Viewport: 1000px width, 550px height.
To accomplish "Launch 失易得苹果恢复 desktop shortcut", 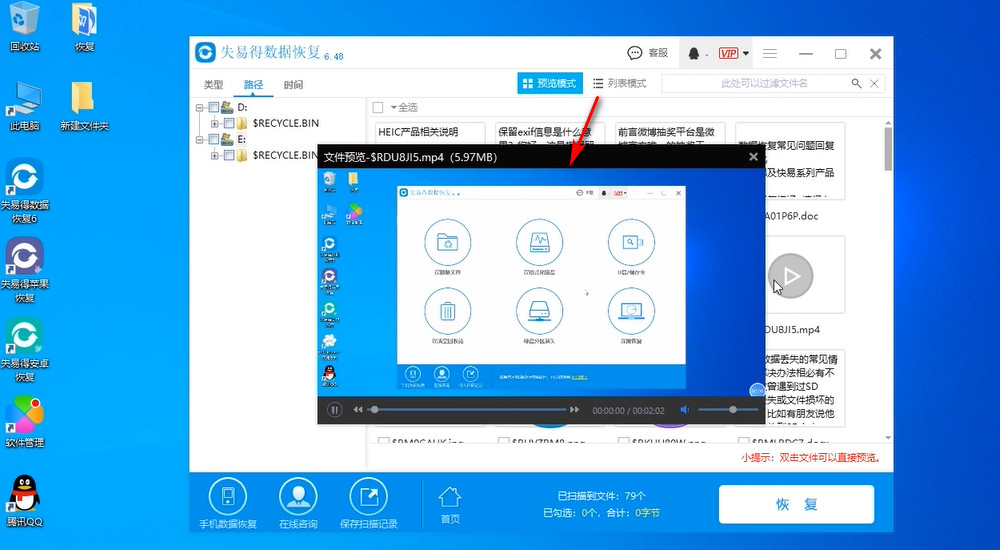I will point(24,271).
